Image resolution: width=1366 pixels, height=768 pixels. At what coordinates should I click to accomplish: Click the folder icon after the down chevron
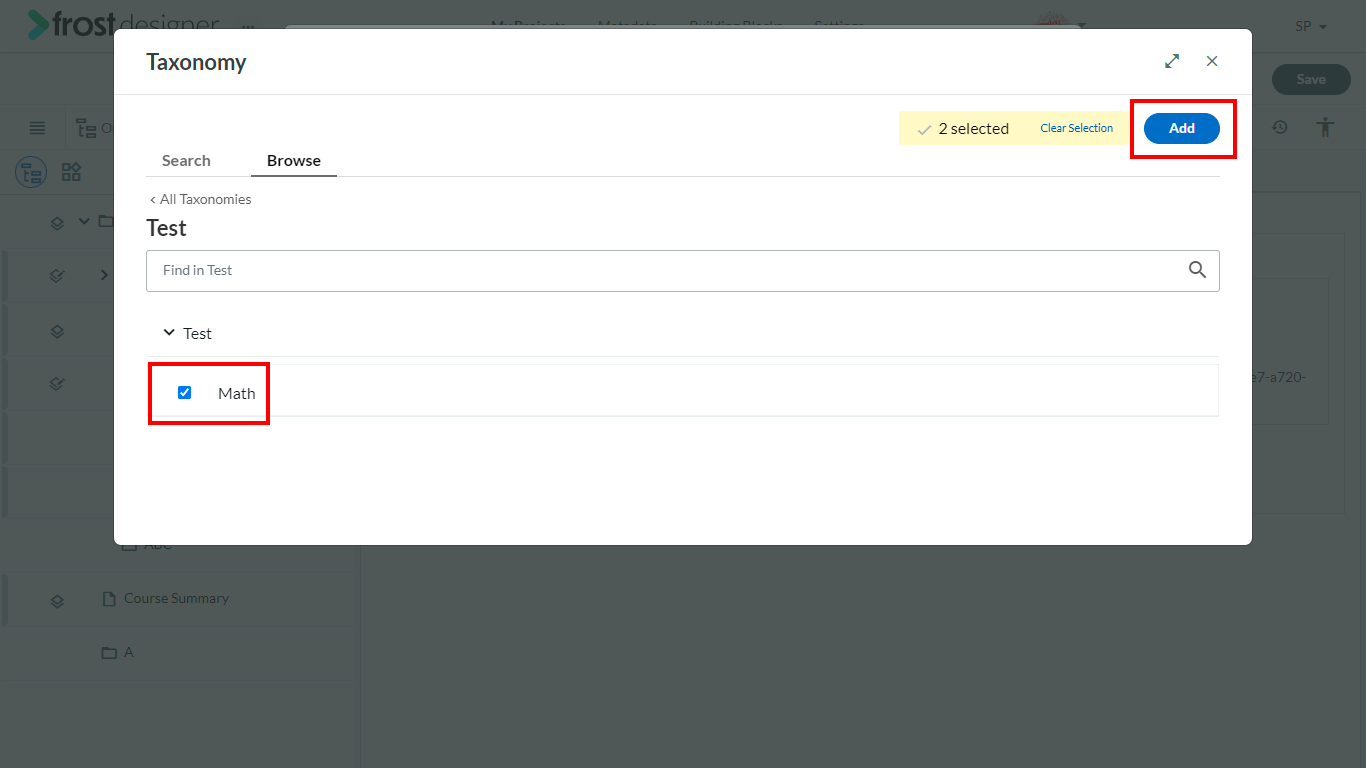106,221
